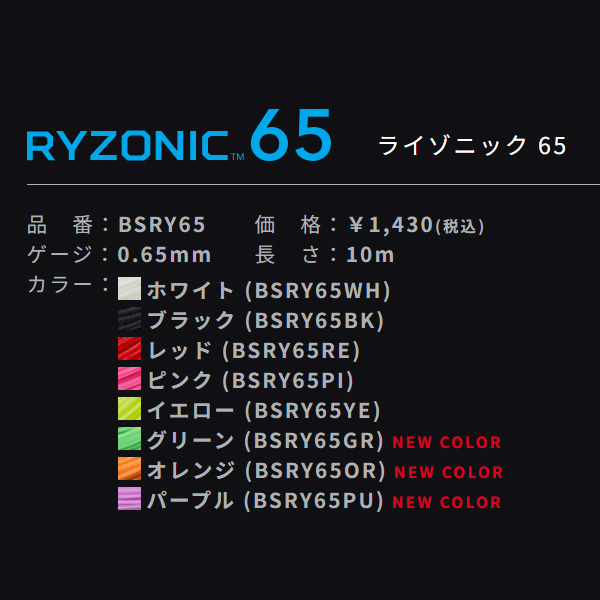Click the black color swatch
600x600 pixels.
(x=129, y=318)
